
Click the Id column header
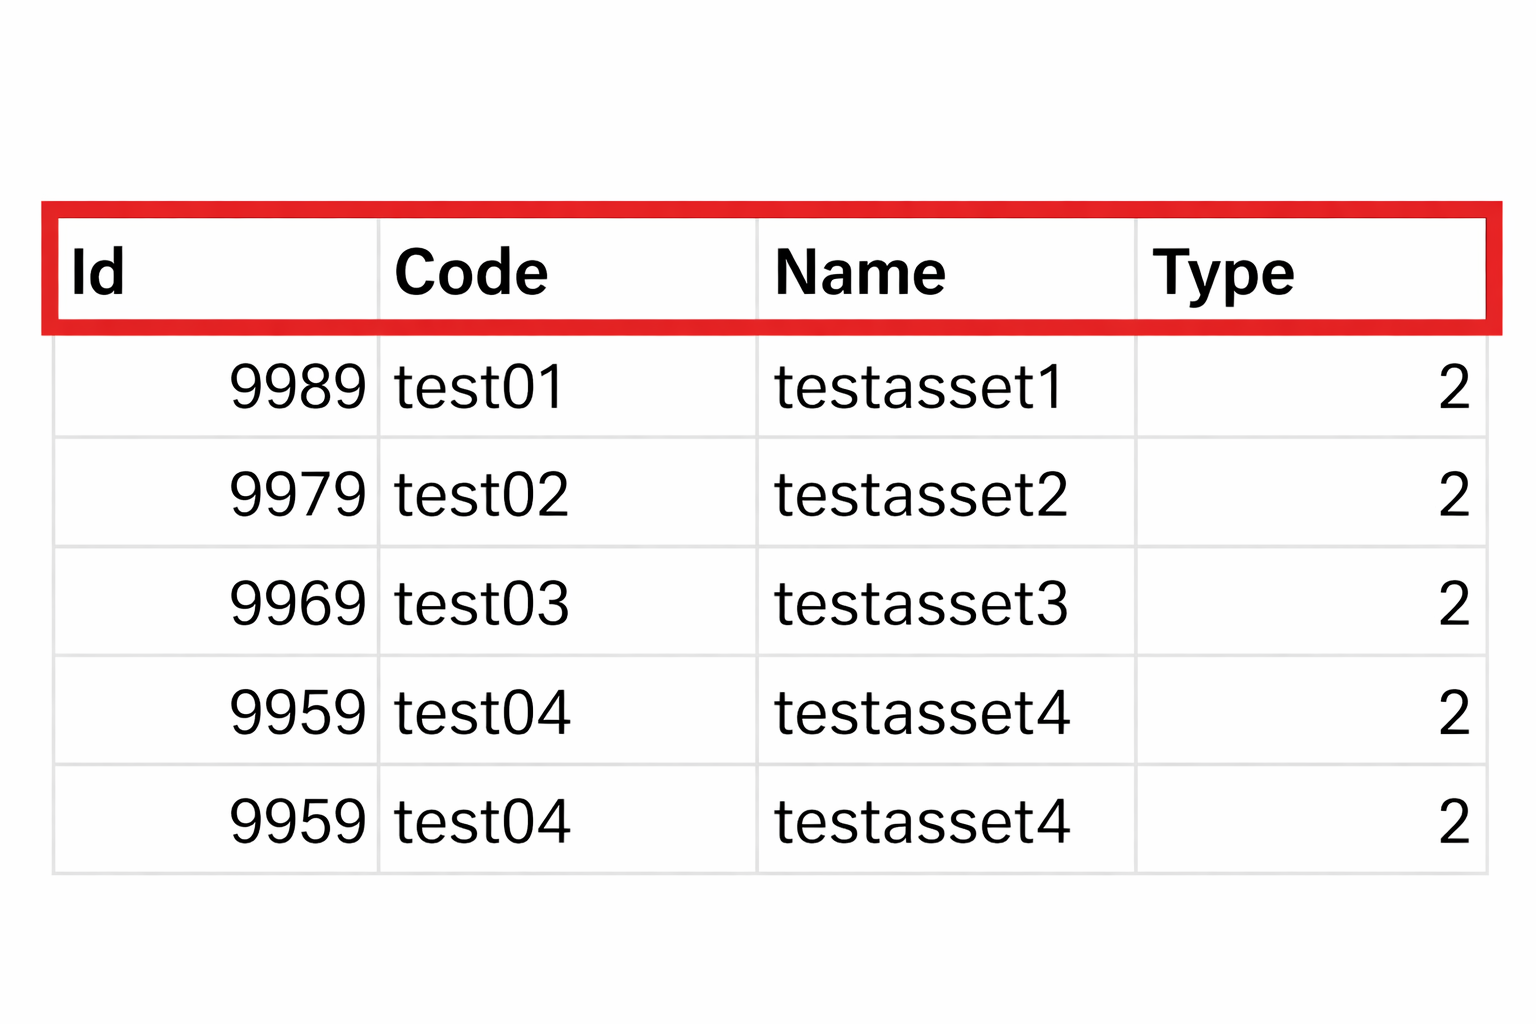point(98,272)
